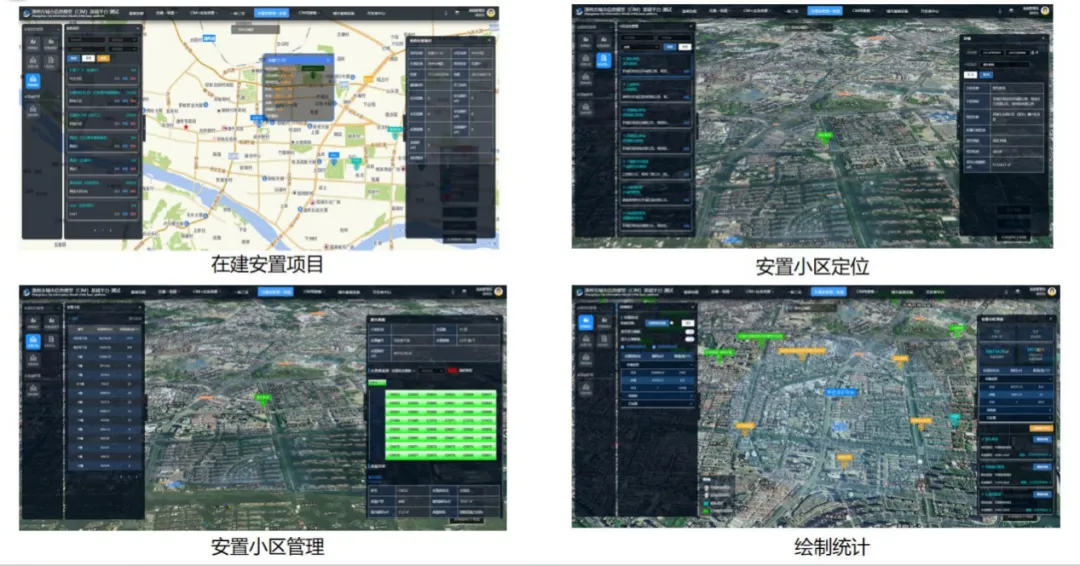Click the orange filter button in 在建安置项目 list panel
Viewport: 1080px width, 566px height.
(103, 58)
